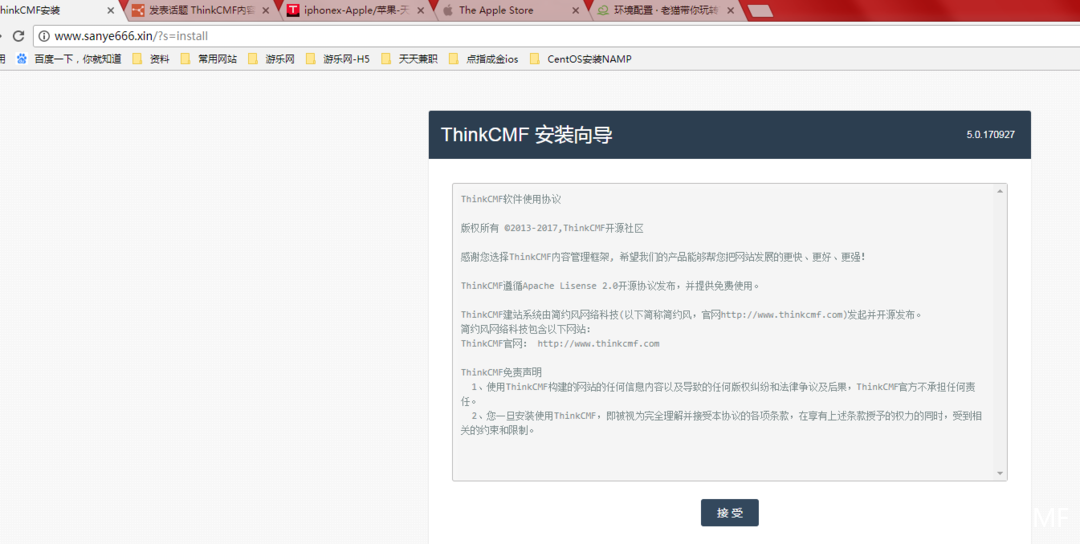Reload the page with the refresh icon
This screenshot has height=544, width=1080.
tap(19, 36)
